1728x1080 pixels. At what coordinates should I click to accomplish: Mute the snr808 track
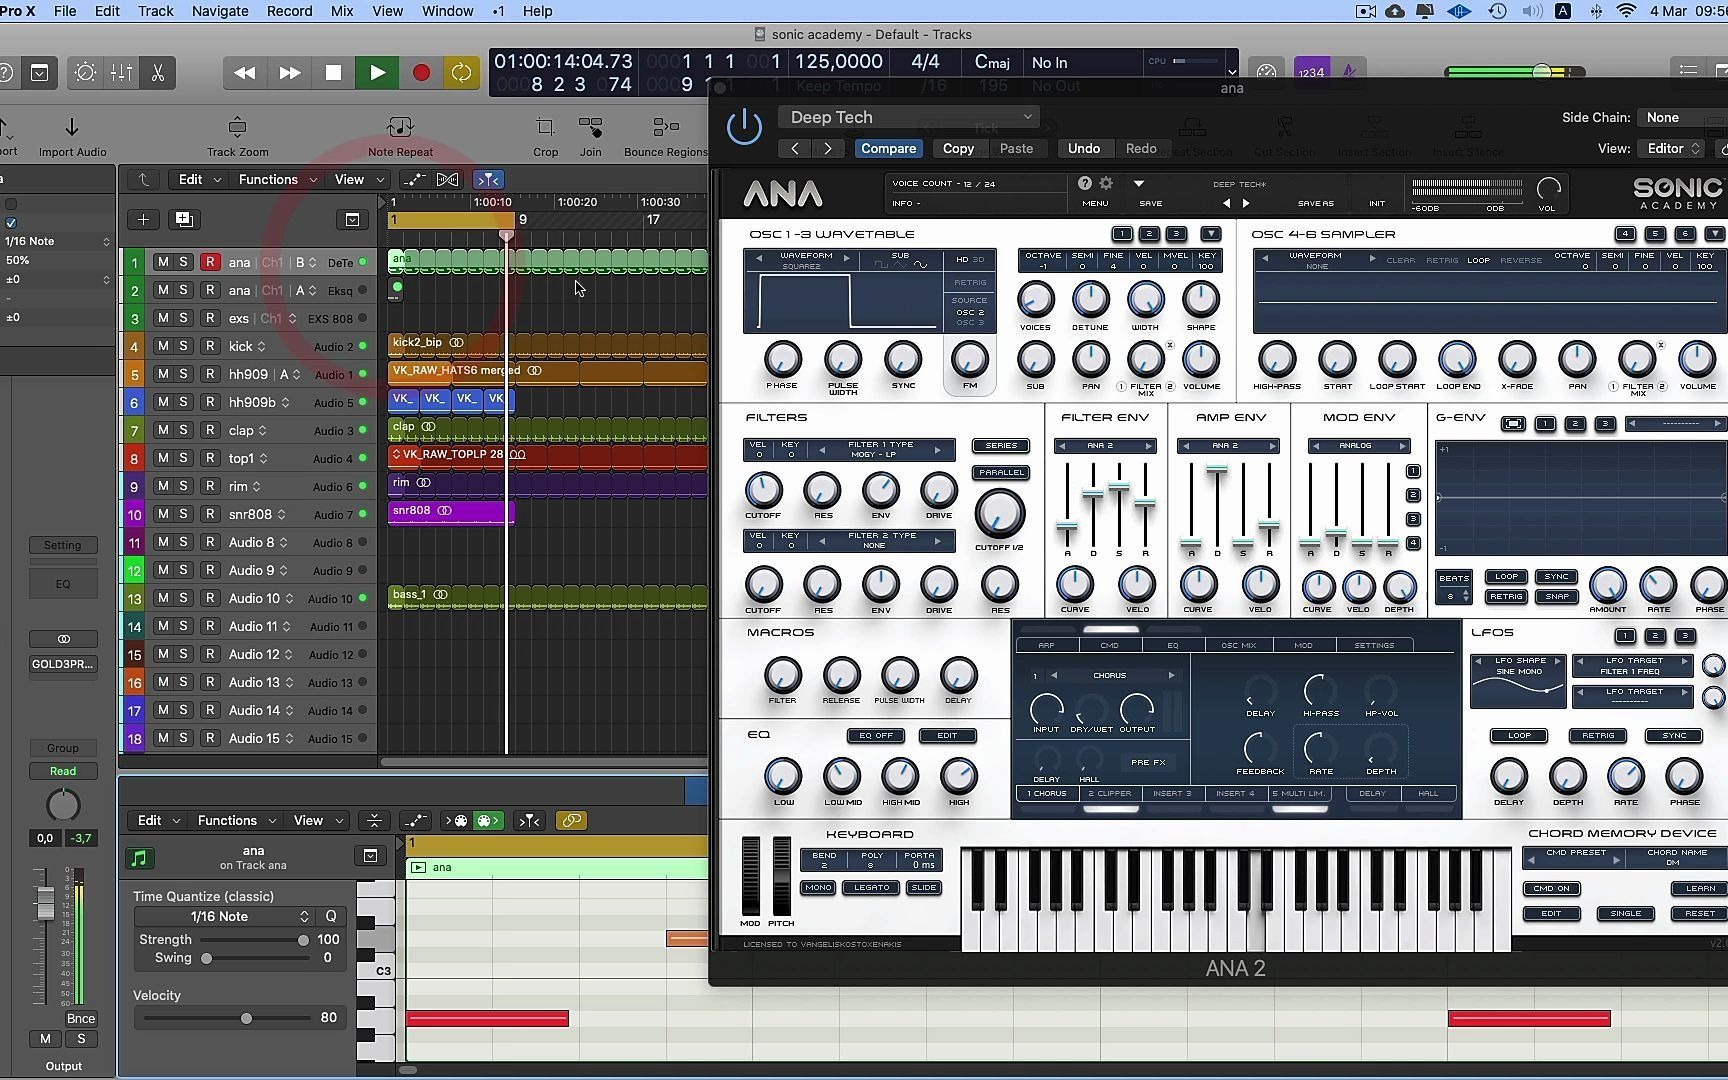[x=162, y=514]
